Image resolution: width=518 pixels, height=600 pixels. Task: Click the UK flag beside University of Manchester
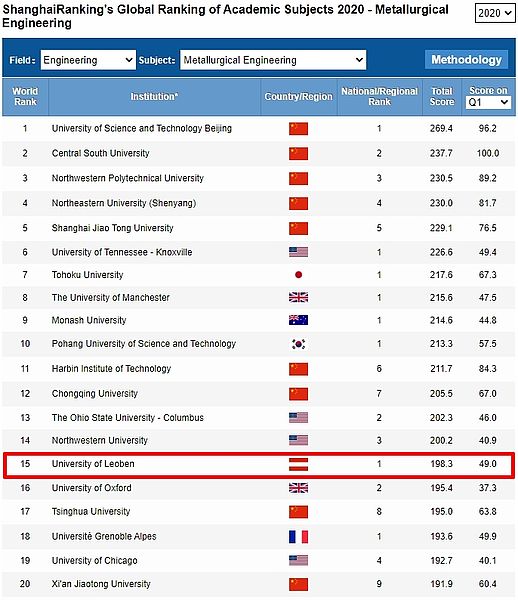point(298,297)
